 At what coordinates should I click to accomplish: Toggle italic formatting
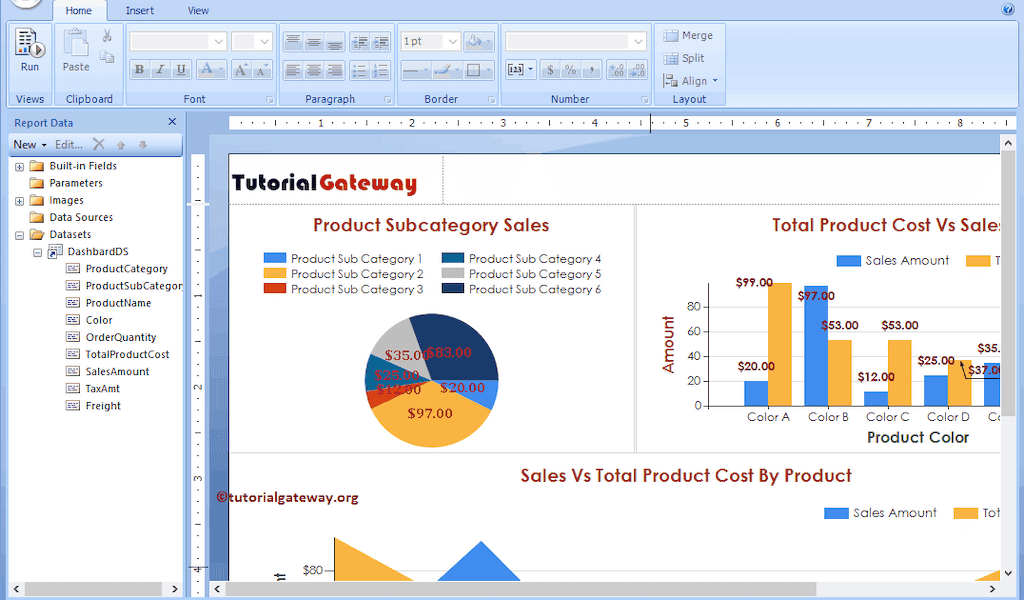pyautogui.click(x=160, y=69)
